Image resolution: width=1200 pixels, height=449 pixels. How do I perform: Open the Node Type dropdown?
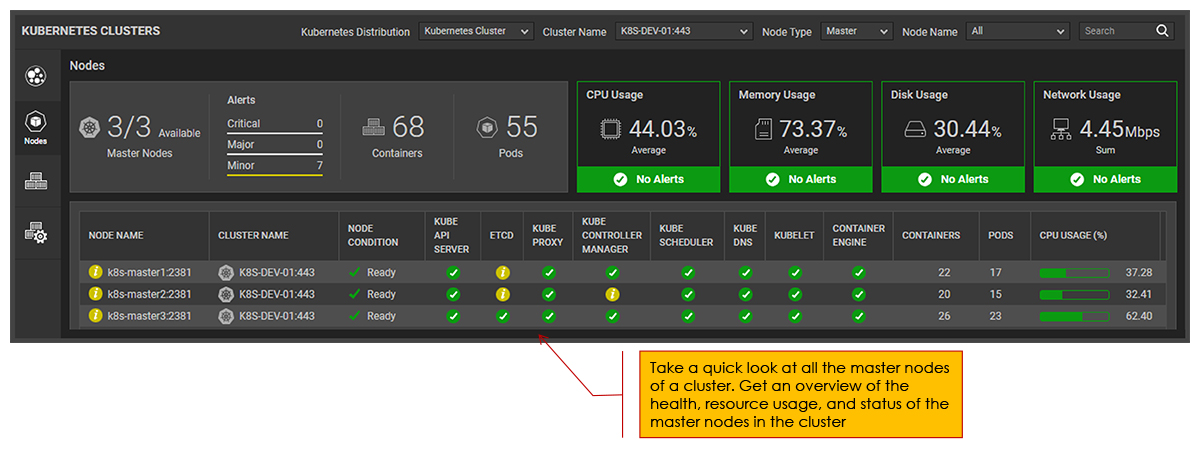coord(855,32)
